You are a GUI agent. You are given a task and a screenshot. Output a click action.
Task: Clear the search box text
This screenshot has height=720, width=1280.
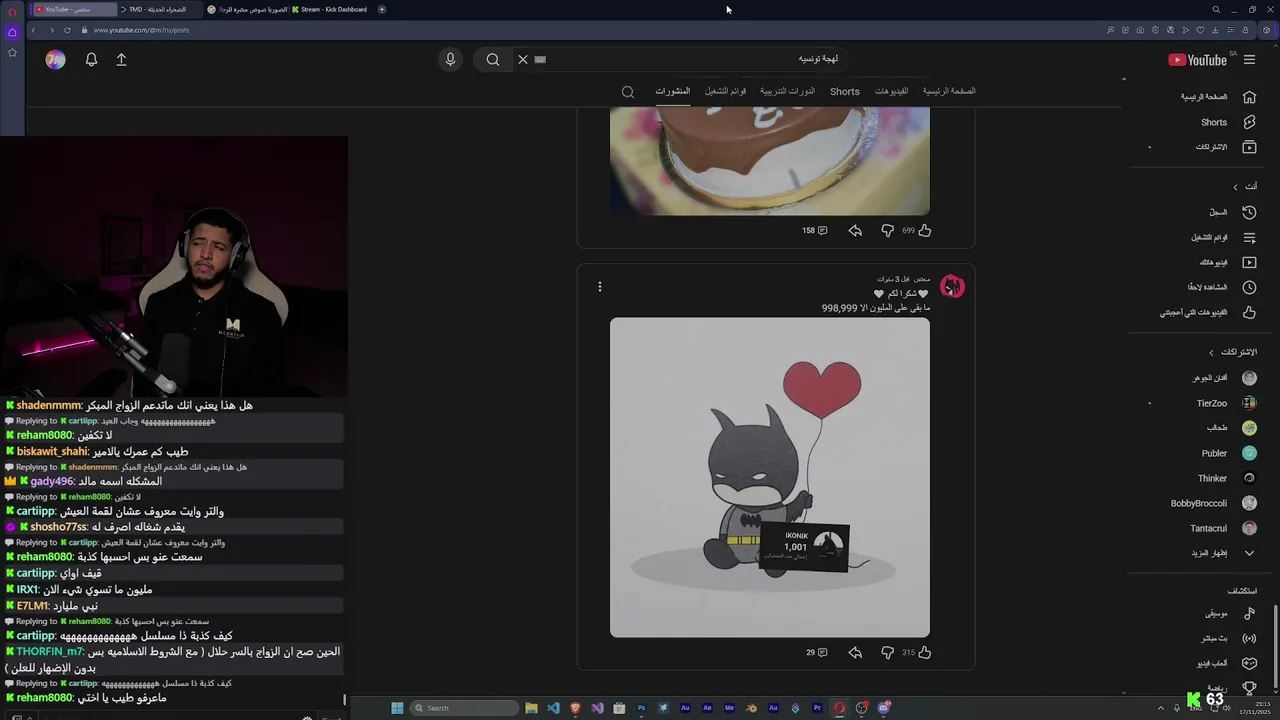pos(522,60)
